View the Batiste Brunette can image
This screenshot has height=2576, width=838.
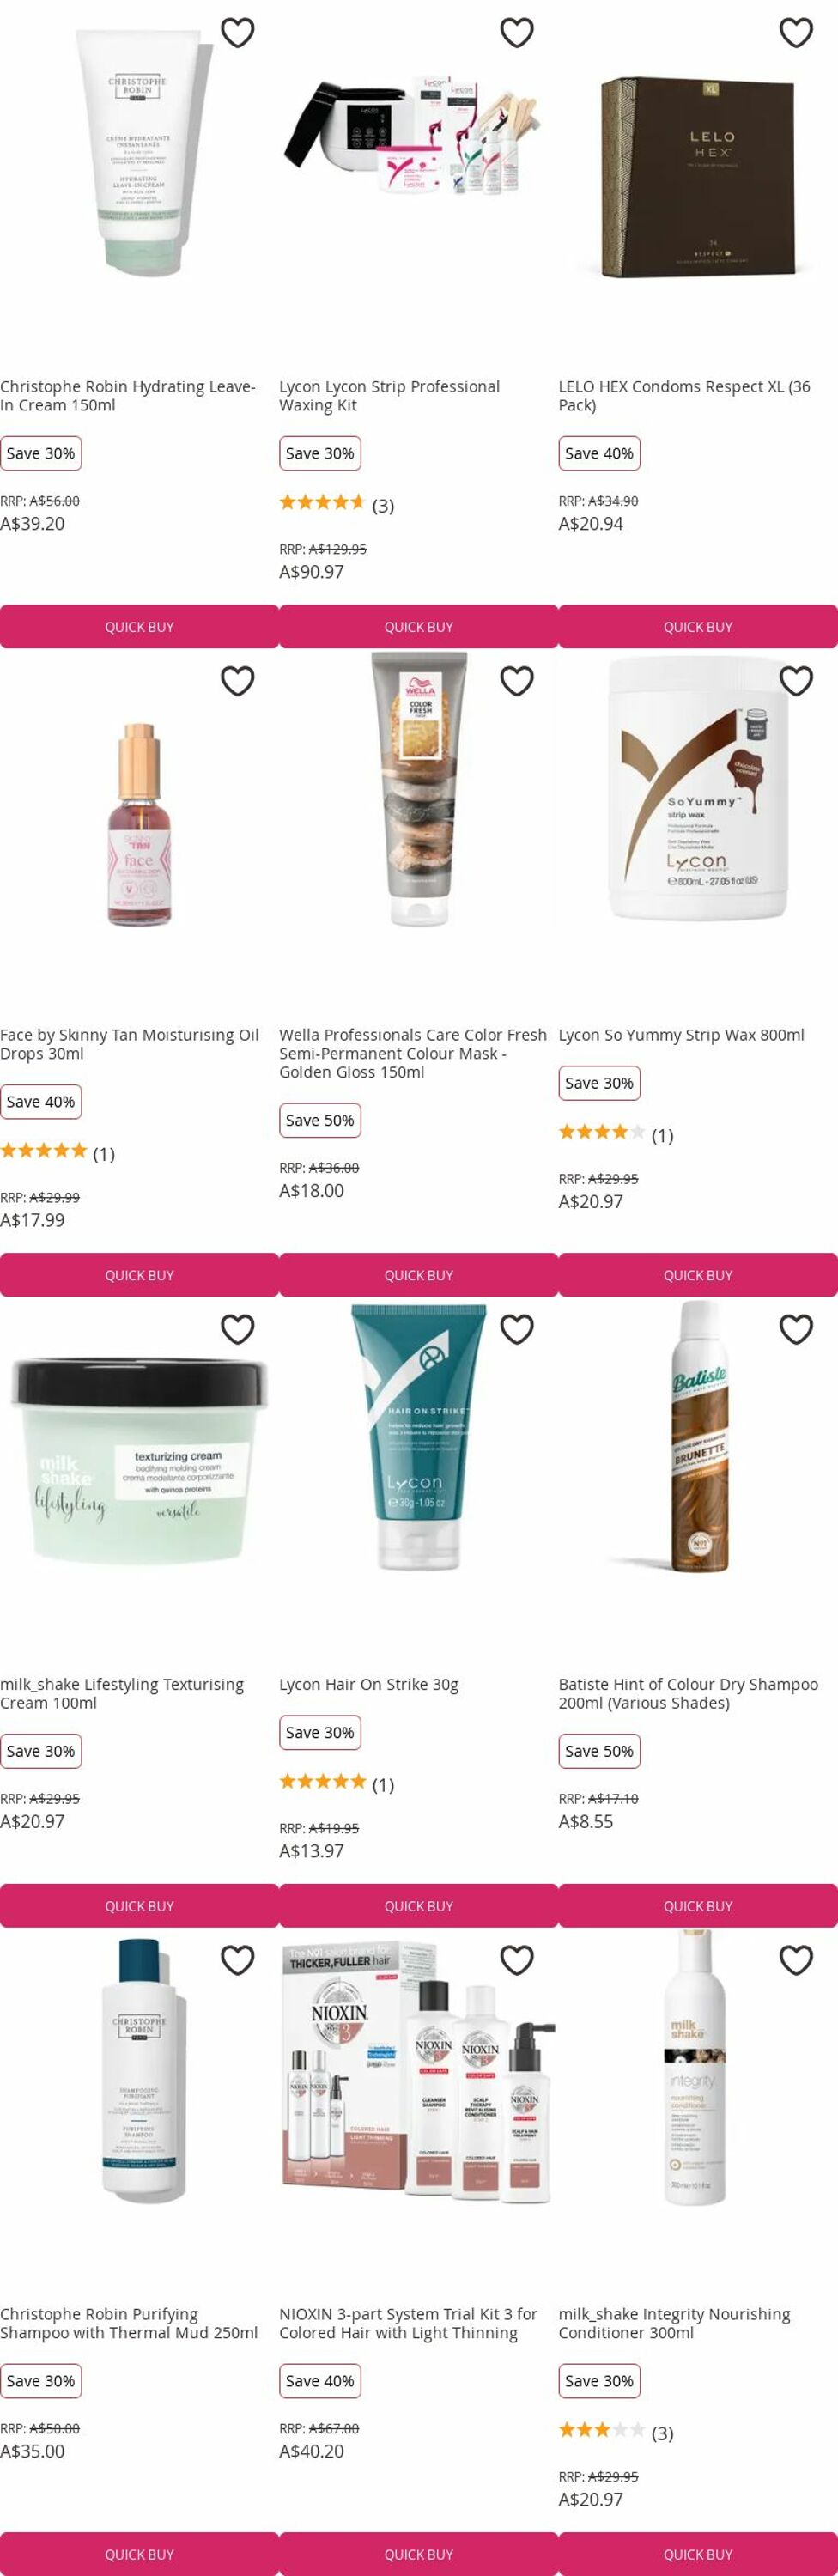(x=698, y=1437)
